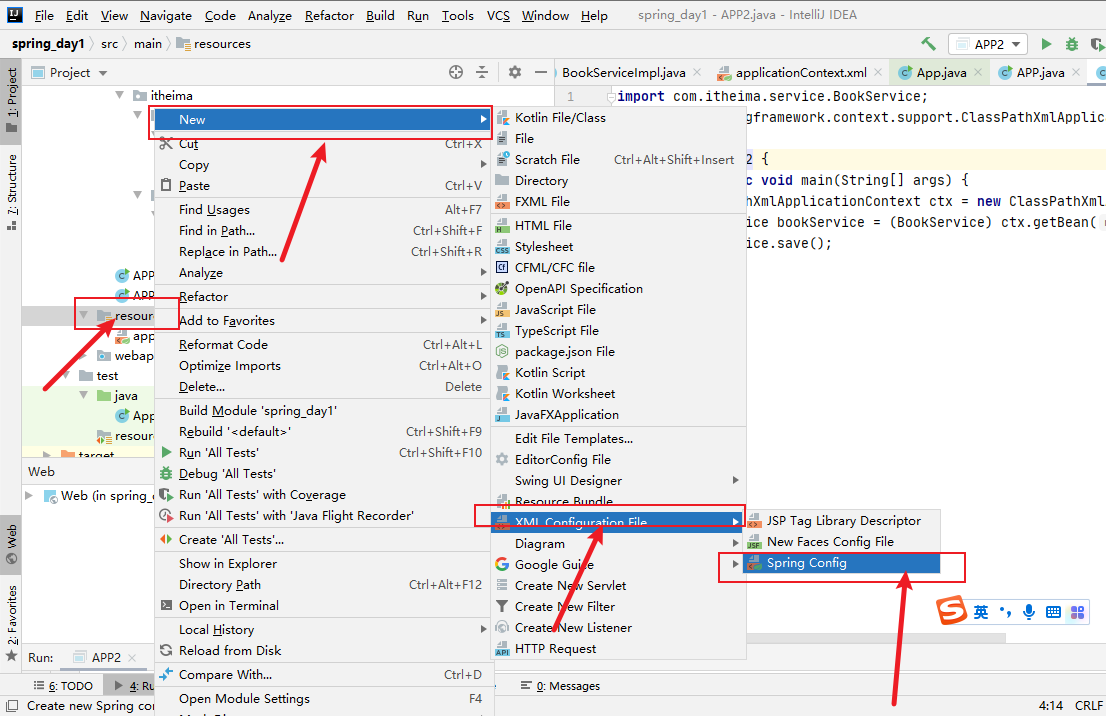Choose package.json File entry
This screenshot has height=716, width=1106.
pos(619,352)
